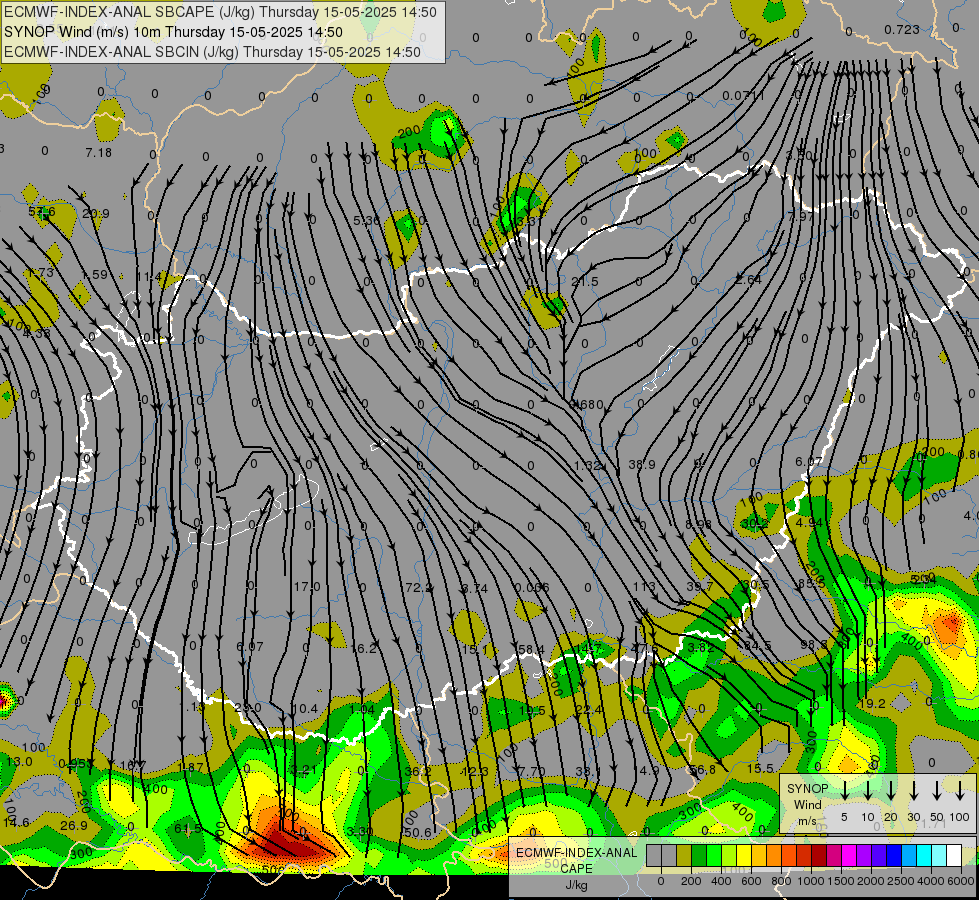Select the bright magenta CAPE legend swatch
The width and height of the screenshot is (979, 900).
[849, 856]
